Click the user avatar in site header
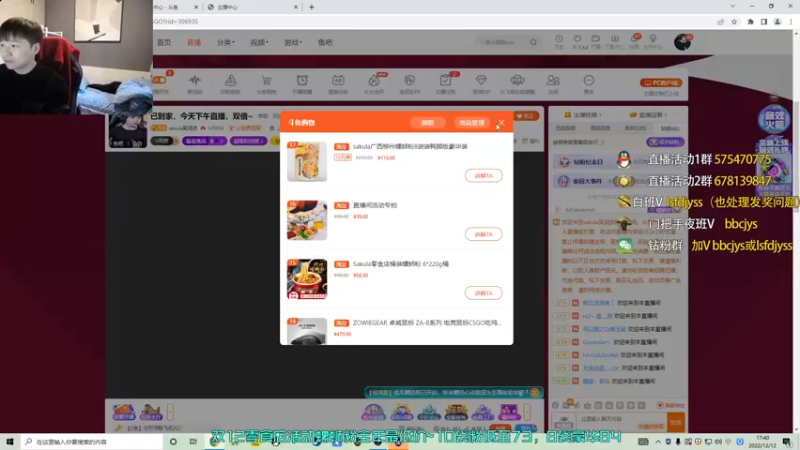 point(682,42)
